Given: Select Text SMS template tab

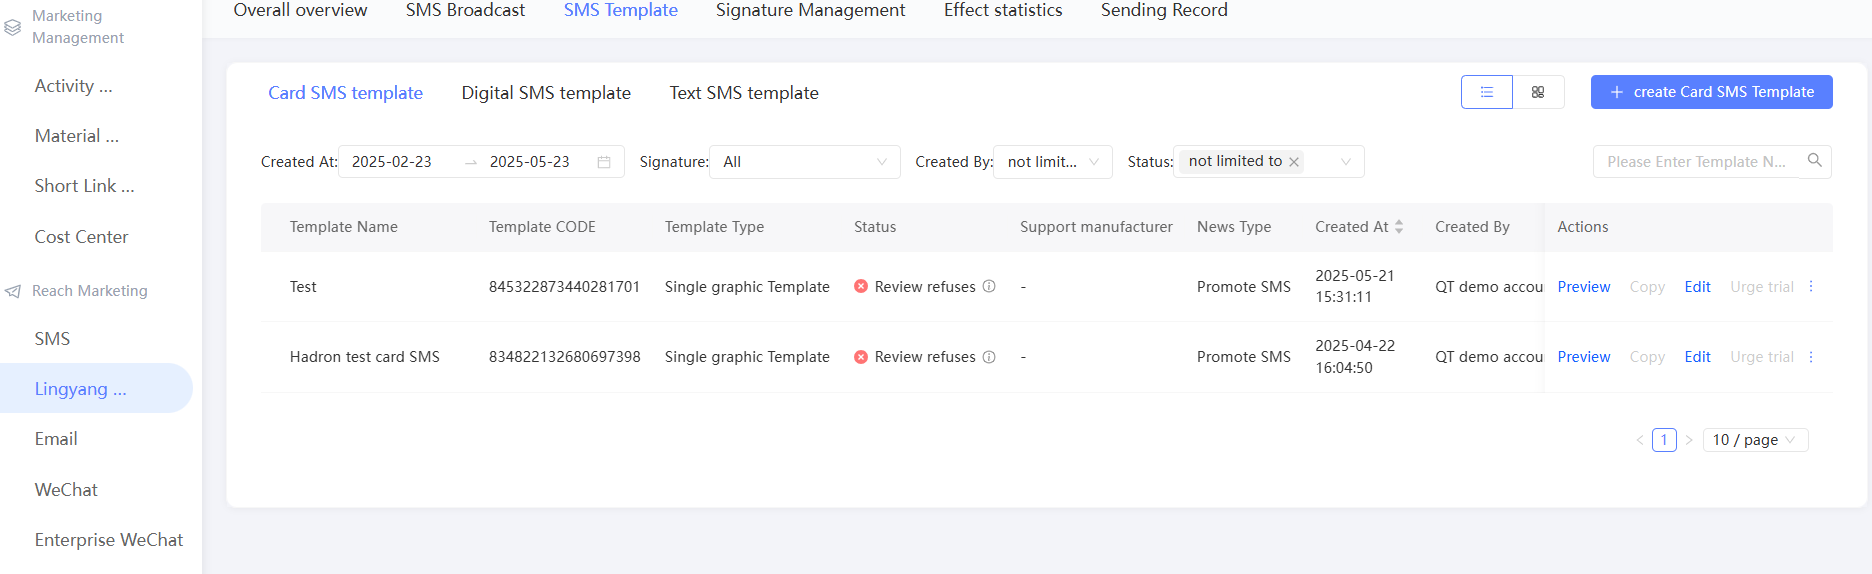Looking at the screenshot, I should pyautogui.click(x=744, y=93).
